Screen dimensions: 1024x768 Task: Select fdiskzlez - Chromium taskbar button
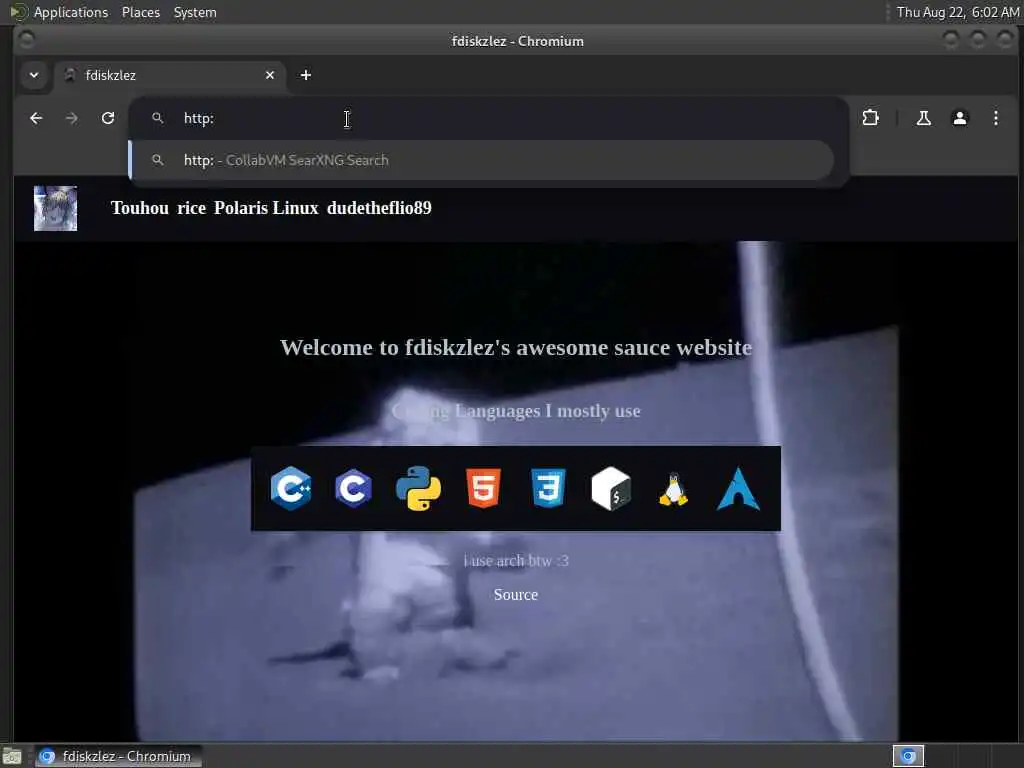(x=118, y=756)
